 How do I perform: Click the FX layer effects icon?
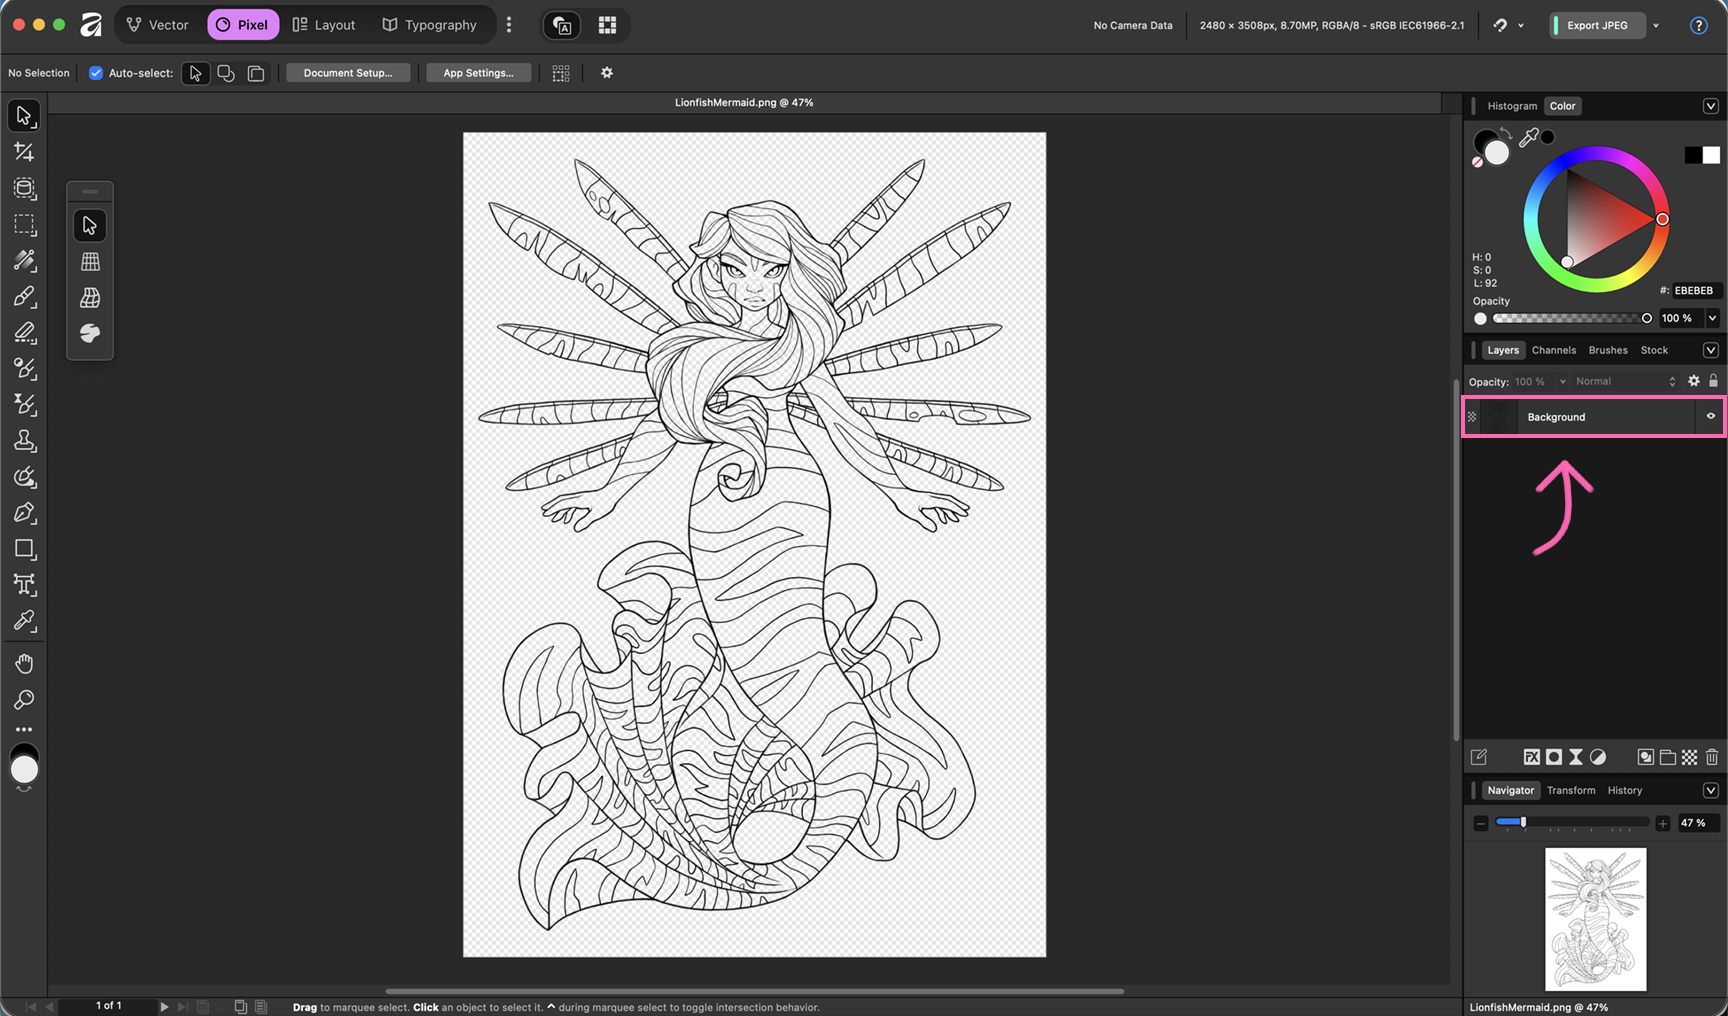pyautogui.click(x=1531, y=757)
